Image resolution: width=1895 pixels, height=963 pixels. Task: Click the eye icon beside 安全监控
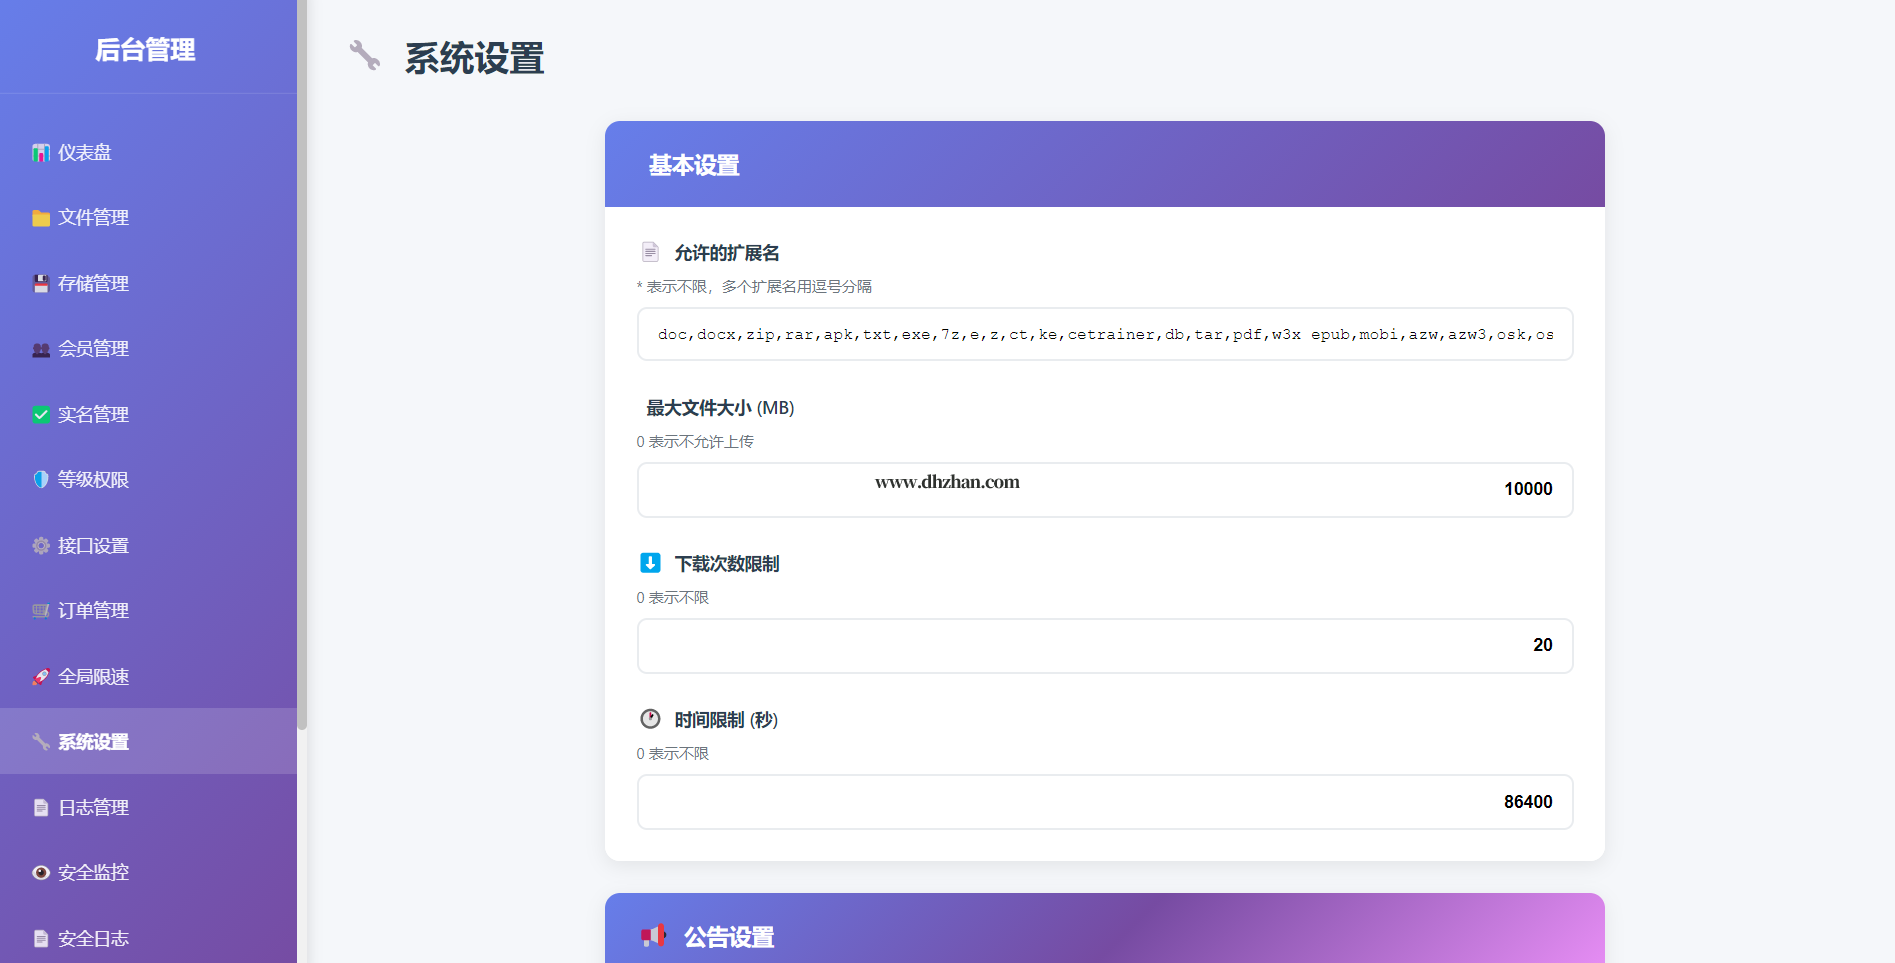[41, 873]
